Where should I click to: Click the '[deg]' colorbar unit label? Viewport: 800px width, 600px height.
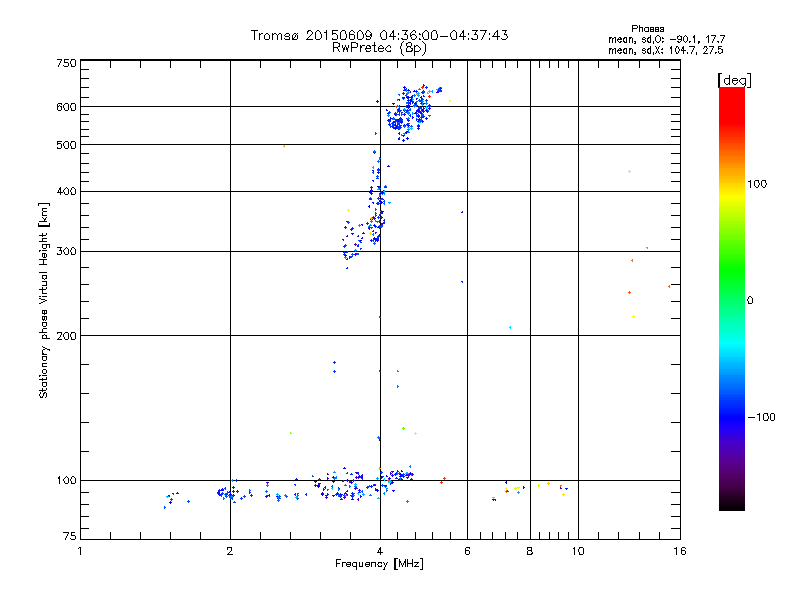coord(734,80)
